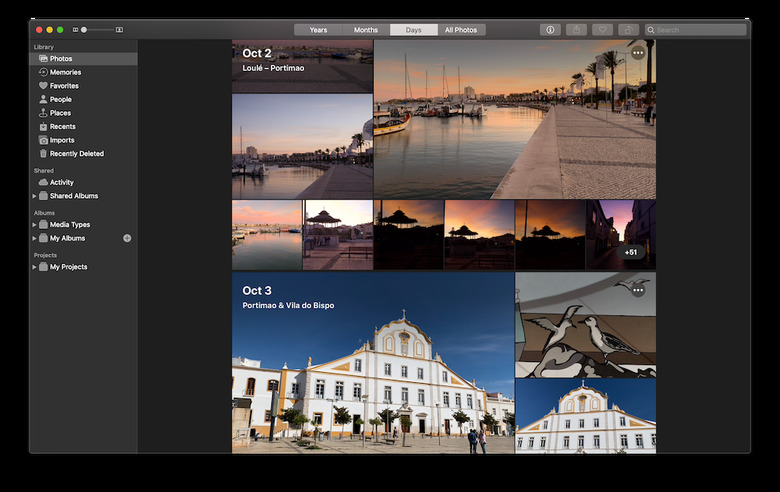Show the +51 more photos tile

pos(631,252)
